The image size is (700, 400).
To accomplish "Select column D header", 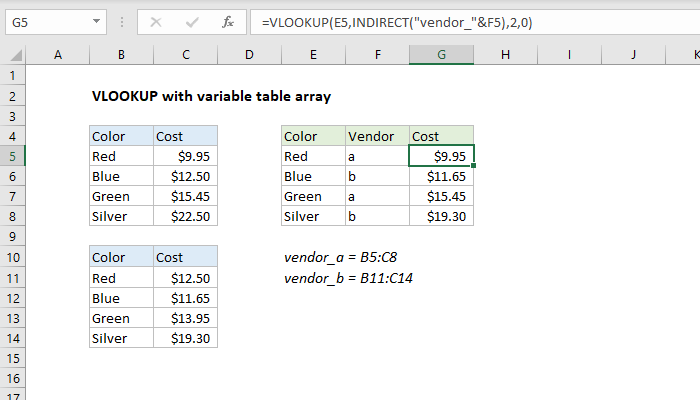I will (x=249, y=55).
